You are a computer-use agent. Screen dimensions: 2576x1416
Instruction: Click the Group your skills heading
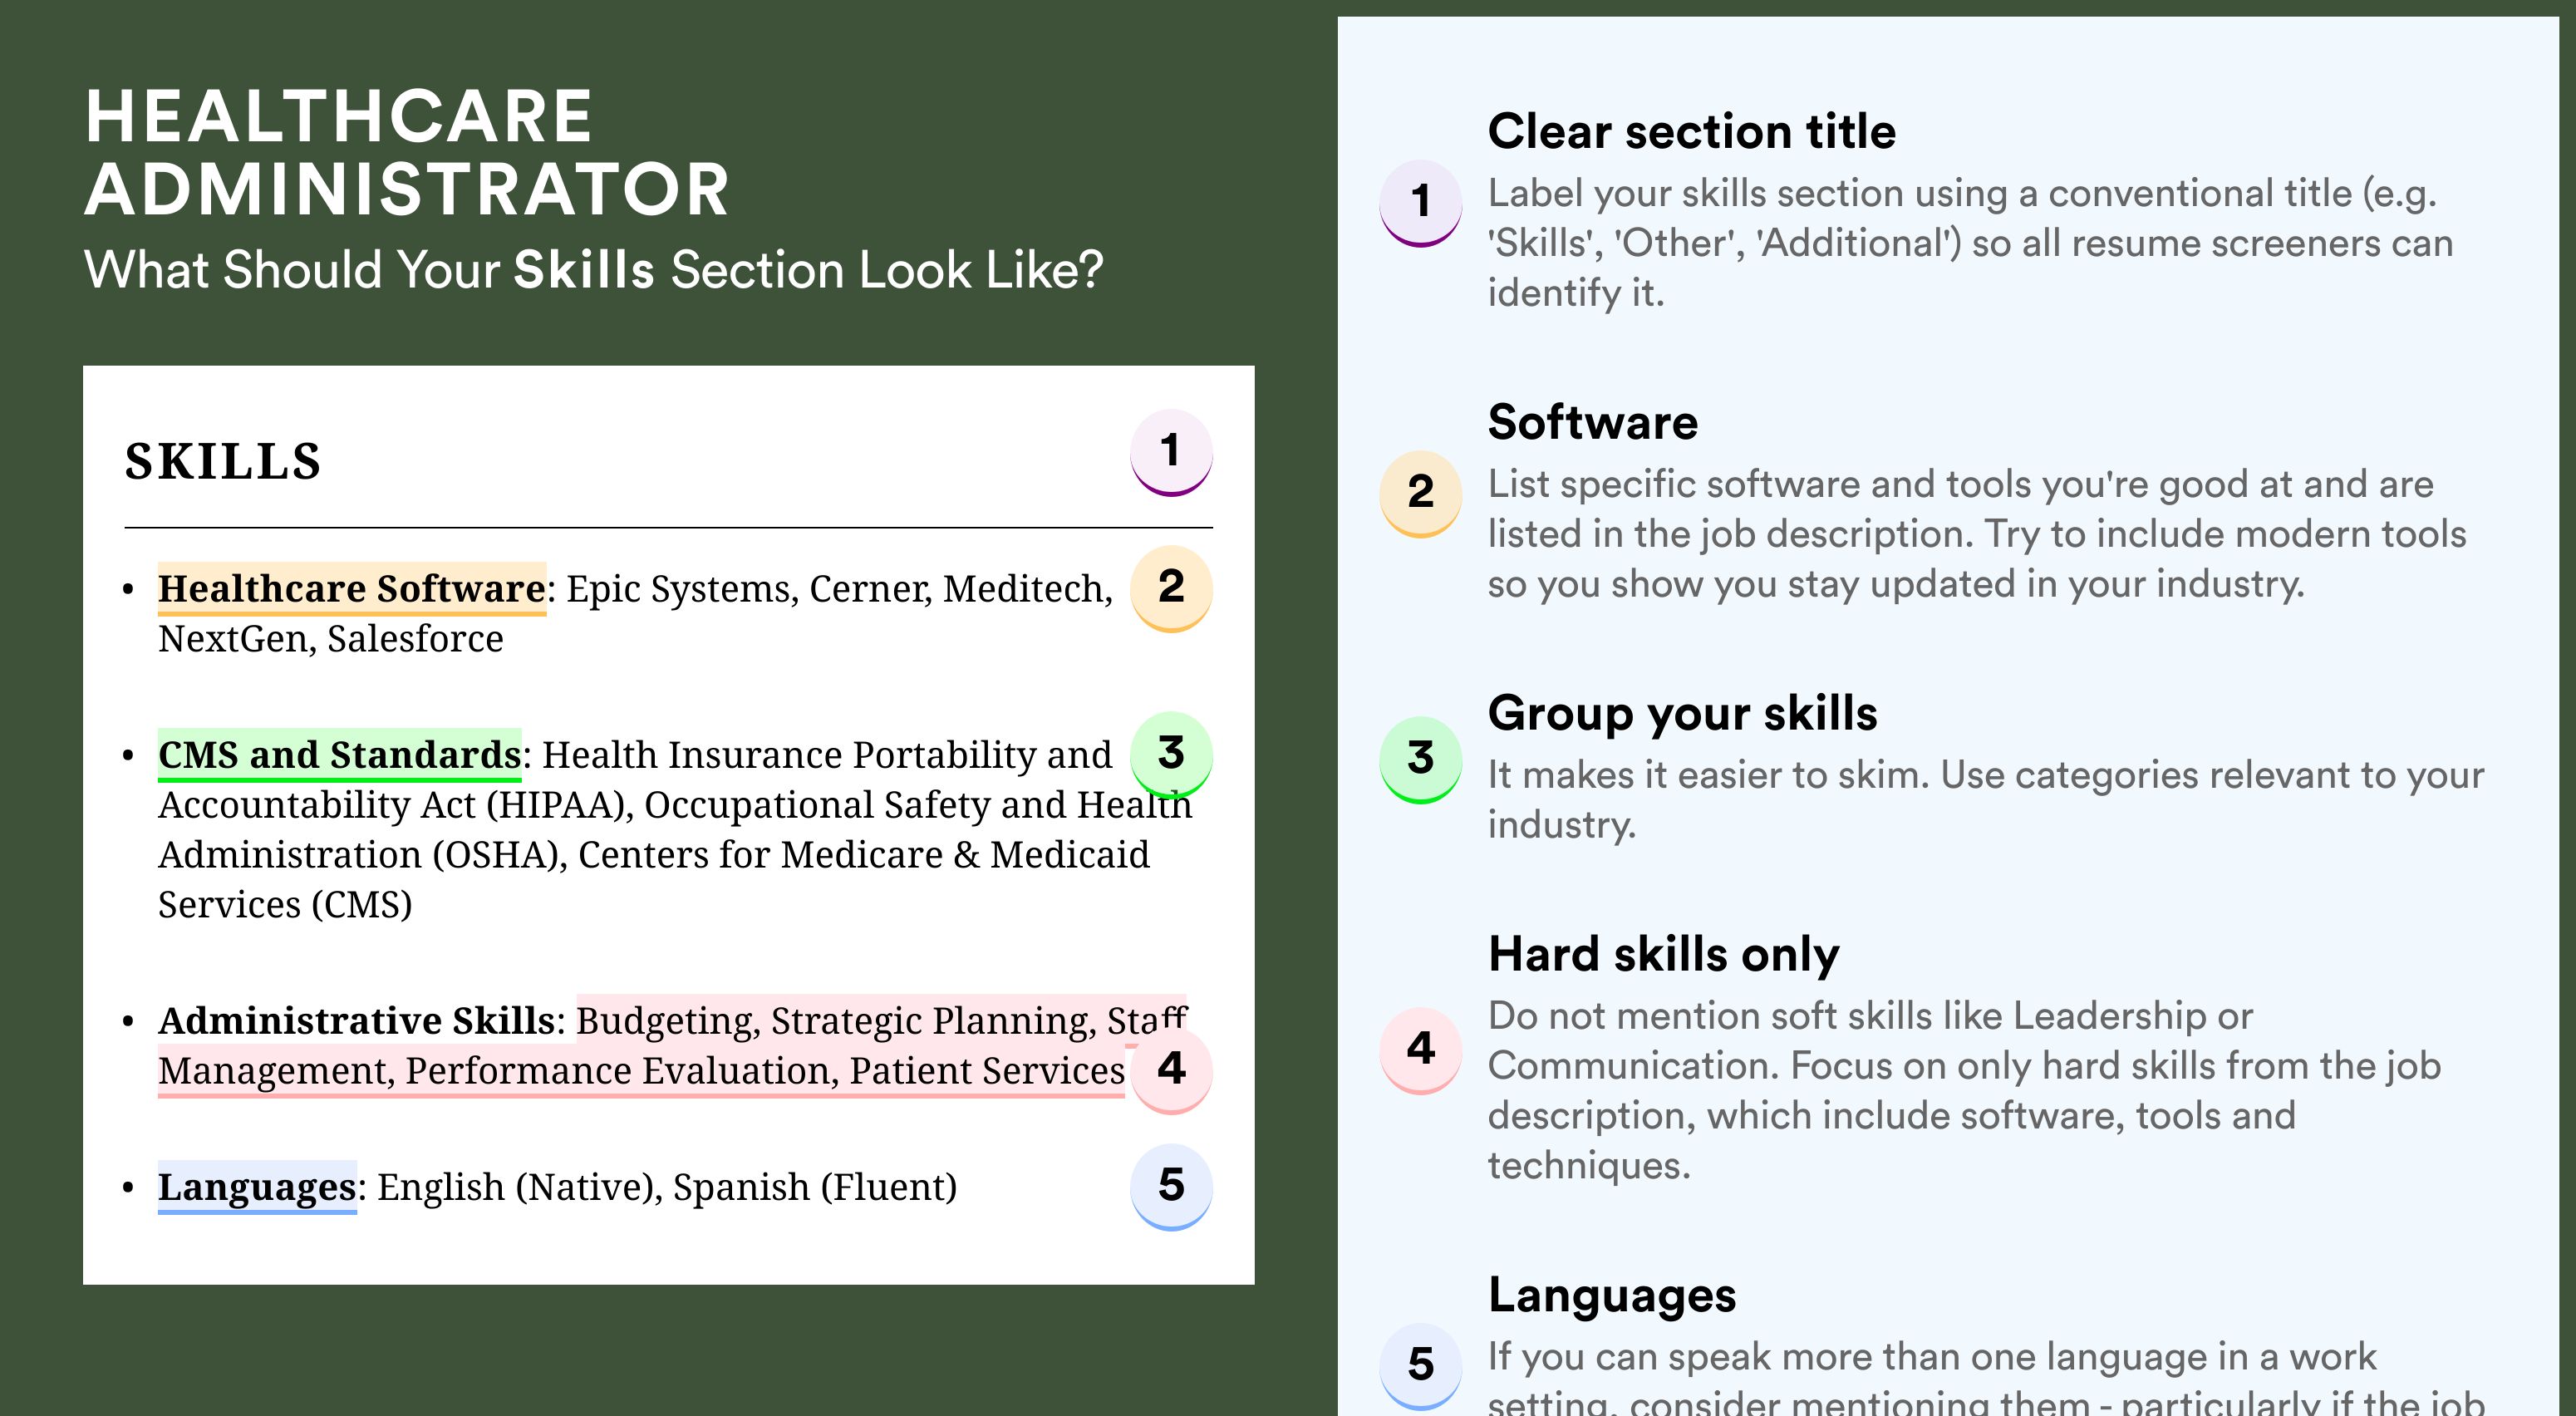pyautogui.click(x=1682, y=713)
